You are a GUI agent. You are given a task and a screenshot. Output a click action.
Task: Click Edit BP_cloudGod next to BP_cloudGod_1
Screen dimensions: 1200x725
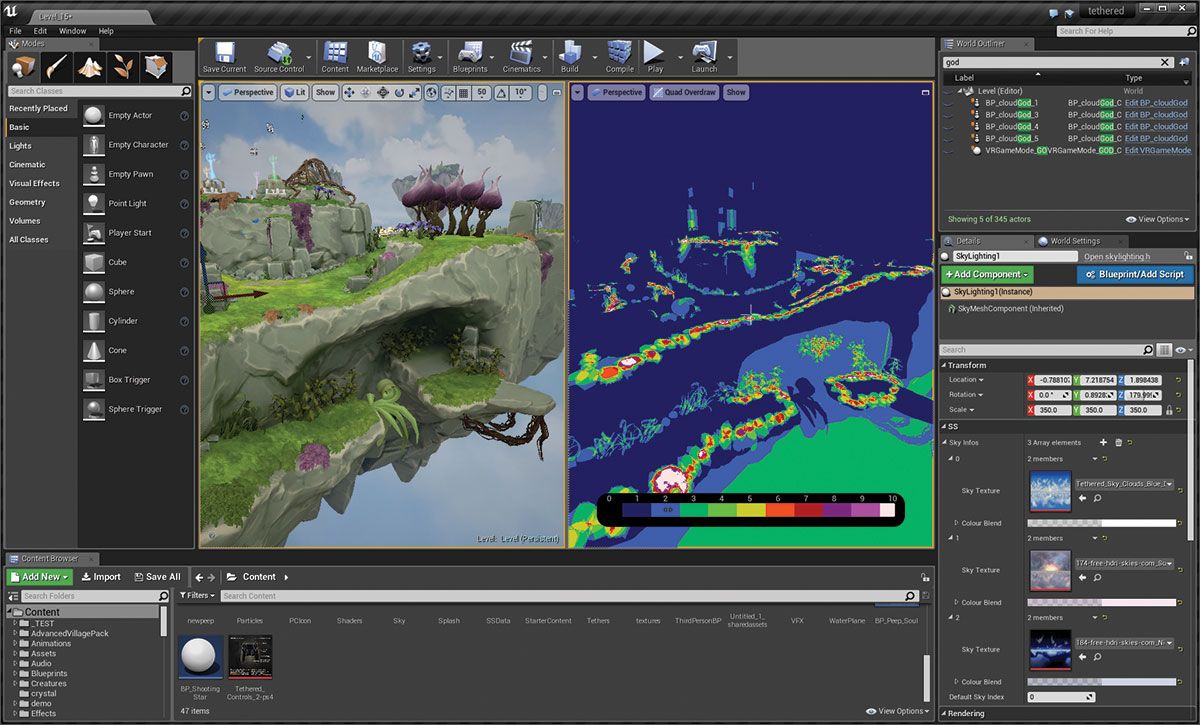(x=1159, y=101)
